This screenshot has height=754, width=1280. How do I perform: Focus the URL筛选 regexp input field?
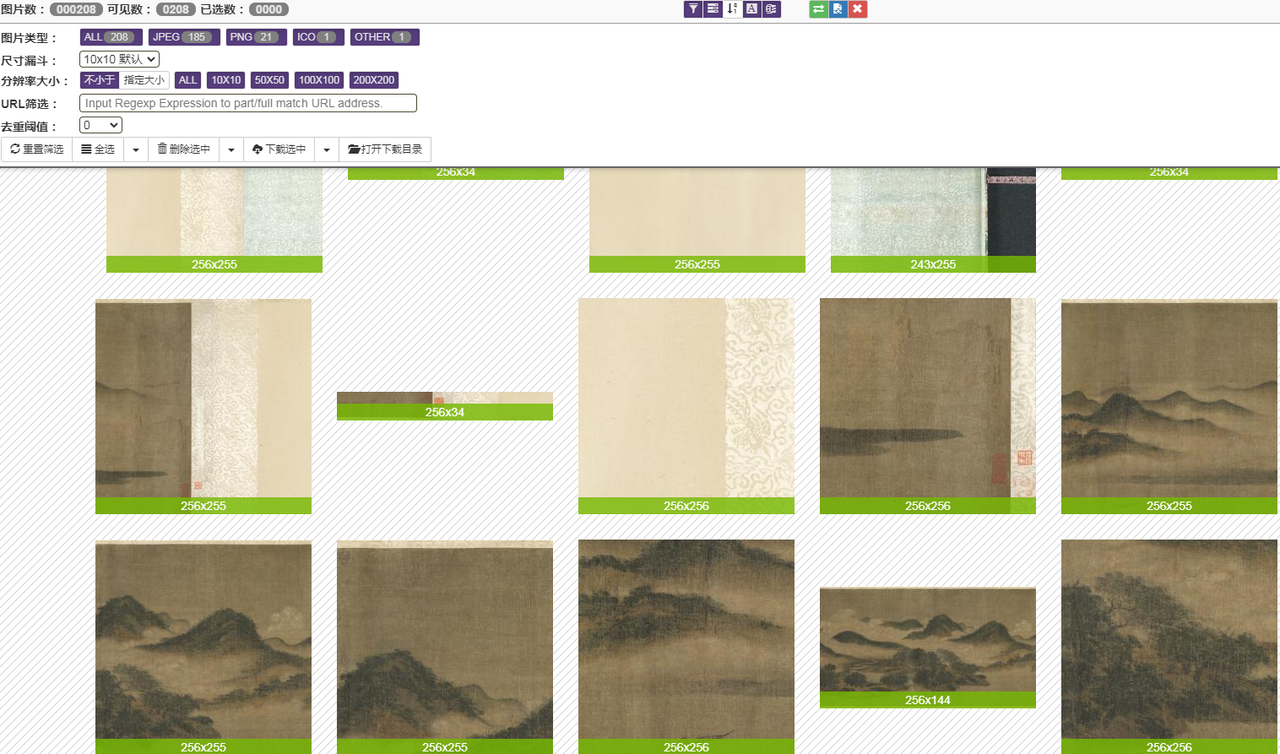(248, 103)
